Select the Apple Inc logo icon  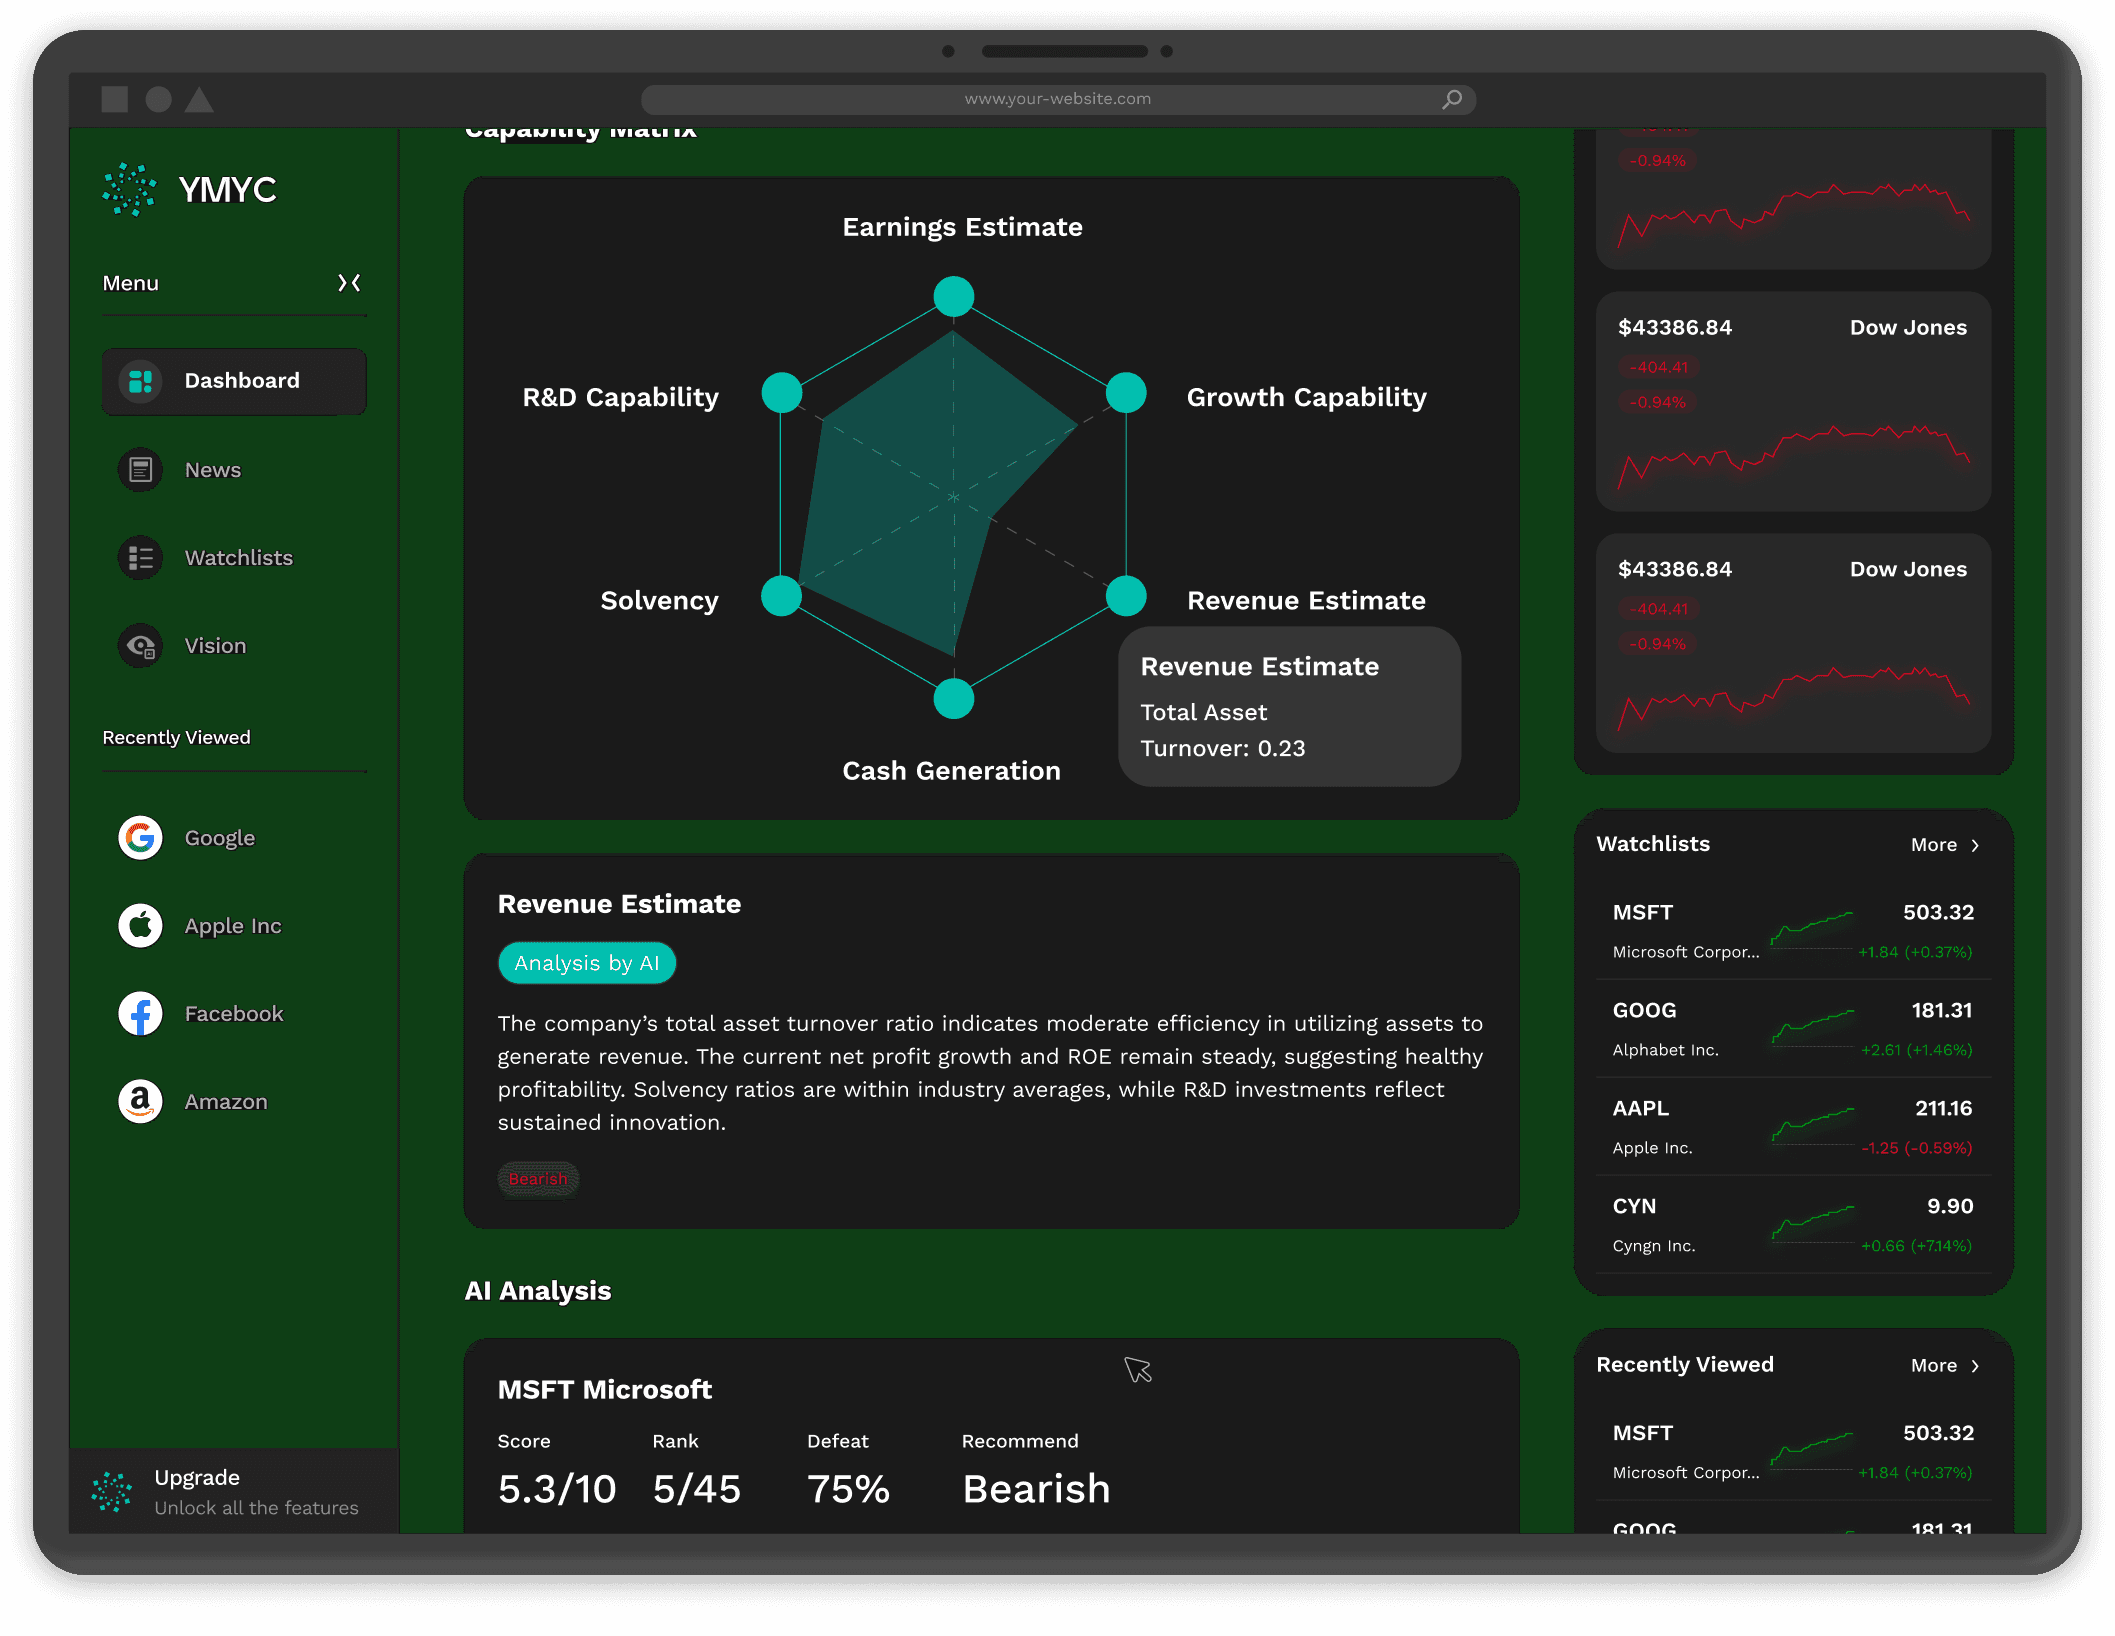(x=141, y=926)
